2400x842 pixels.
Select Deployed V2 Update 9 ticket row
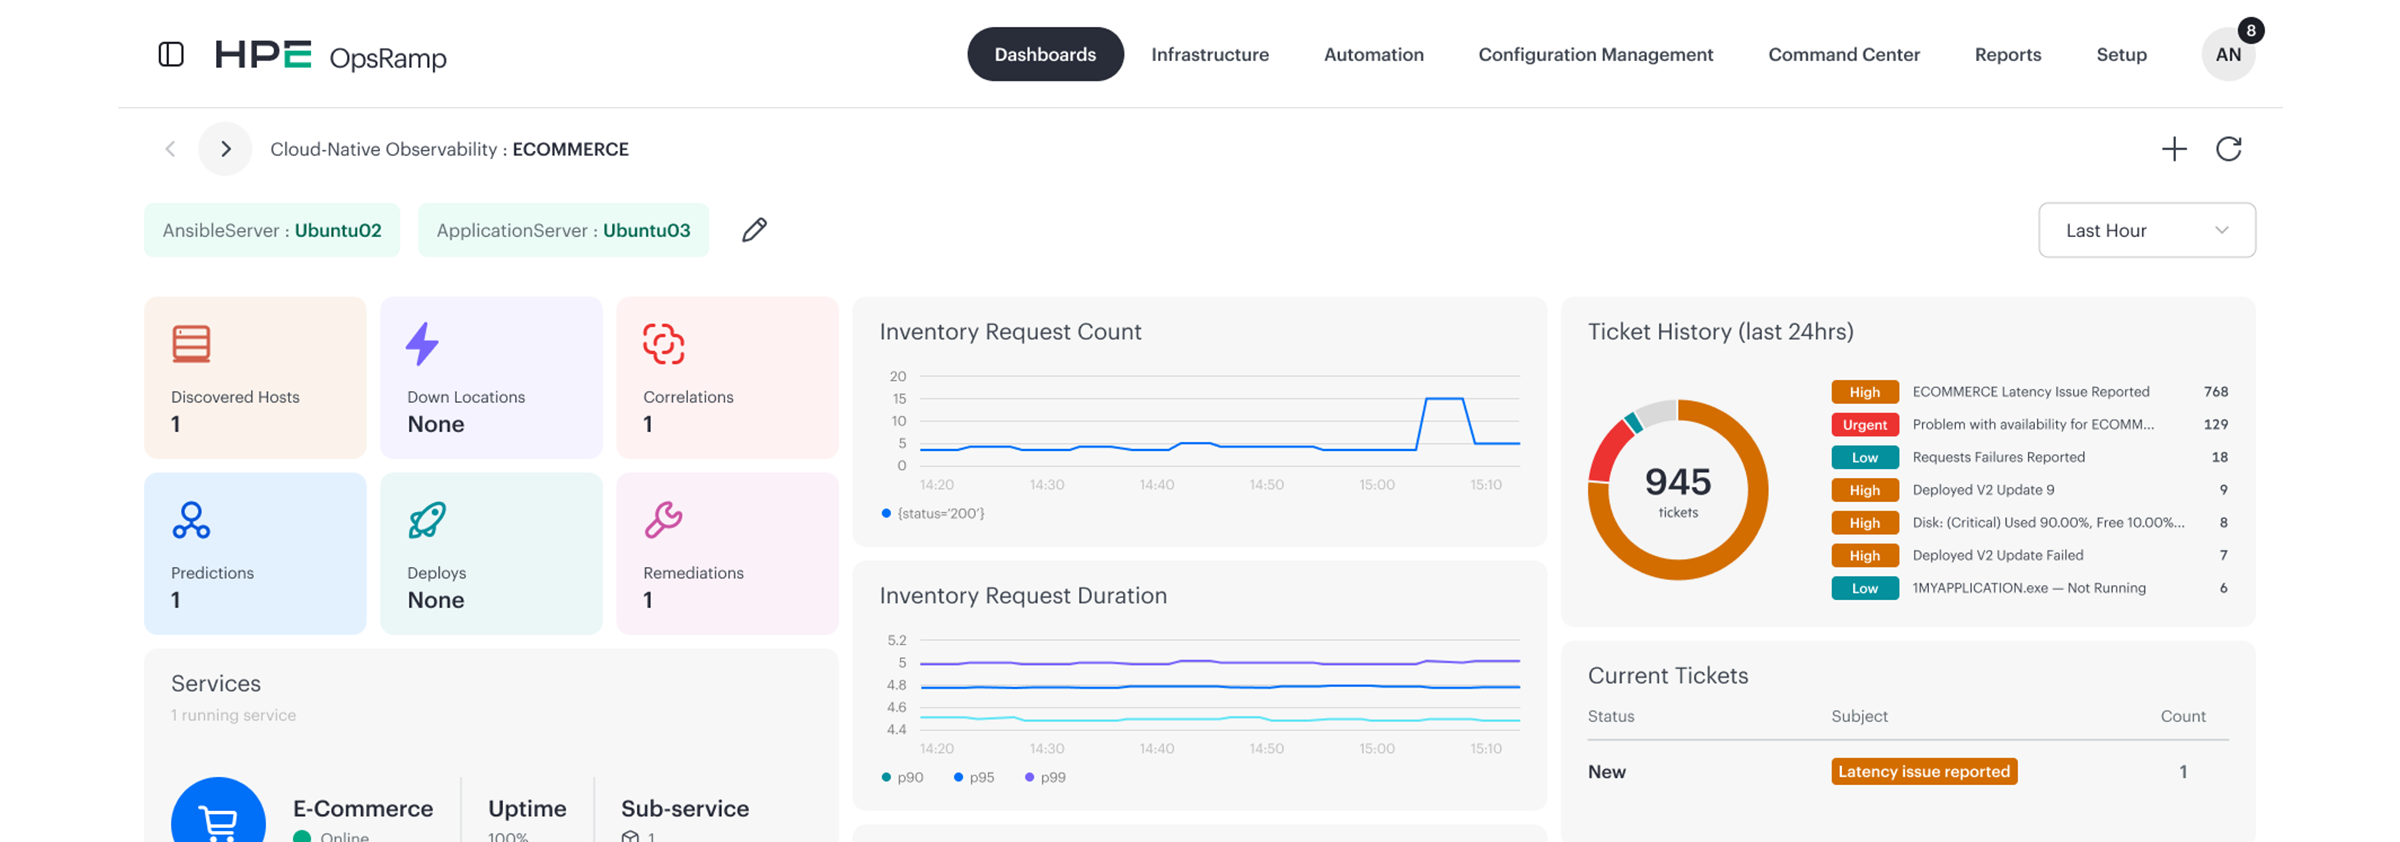[2030, 490]
